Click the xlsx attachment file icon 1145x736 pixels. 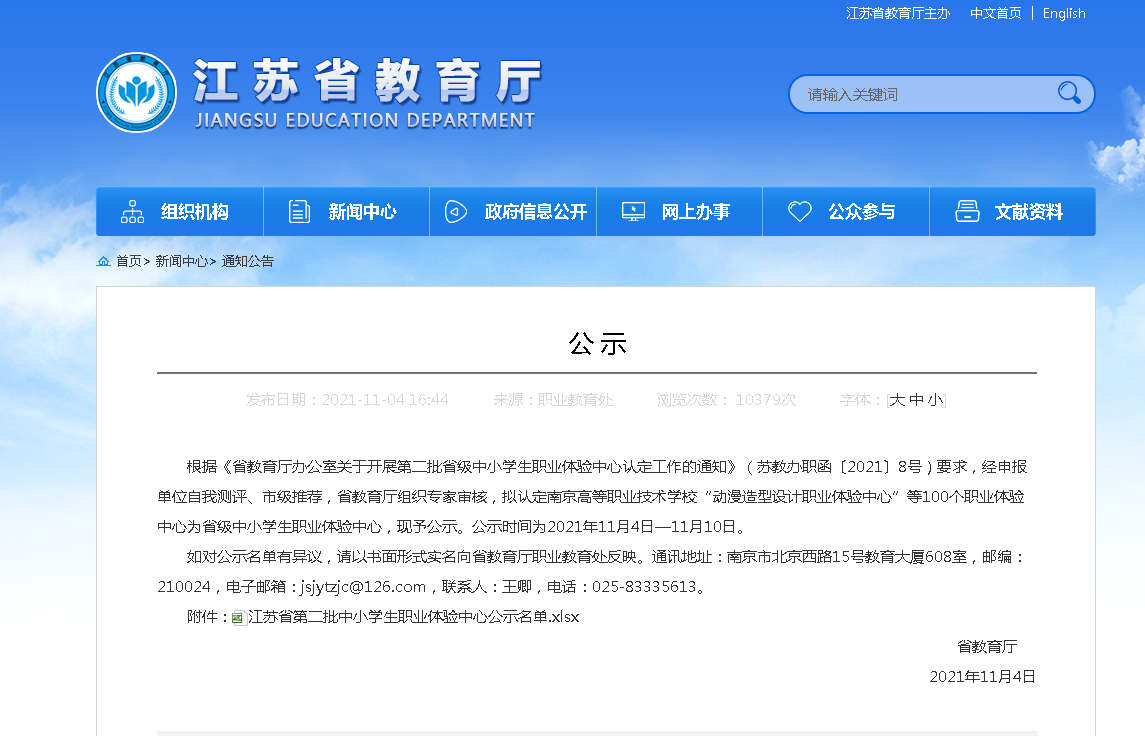click(x=238, y=618)
